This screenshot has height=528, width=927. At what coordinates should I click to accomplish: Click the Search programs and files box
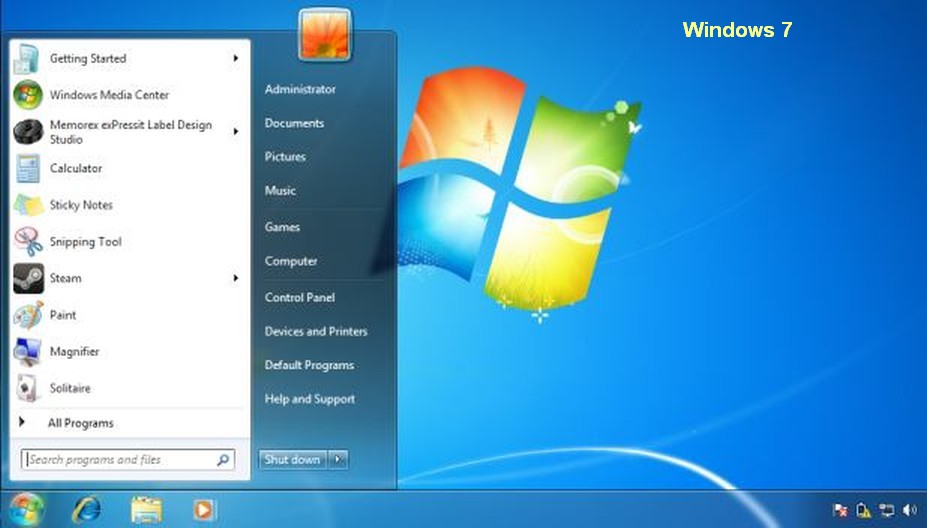118,460
